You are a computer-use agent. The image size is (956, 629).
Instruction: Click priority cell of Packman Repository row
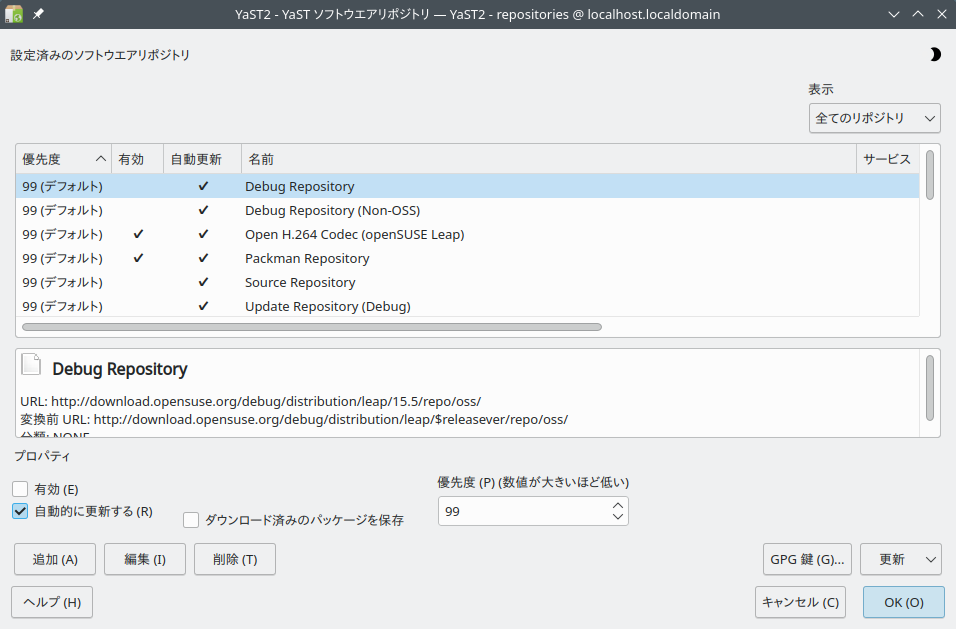tap(63, 258)
